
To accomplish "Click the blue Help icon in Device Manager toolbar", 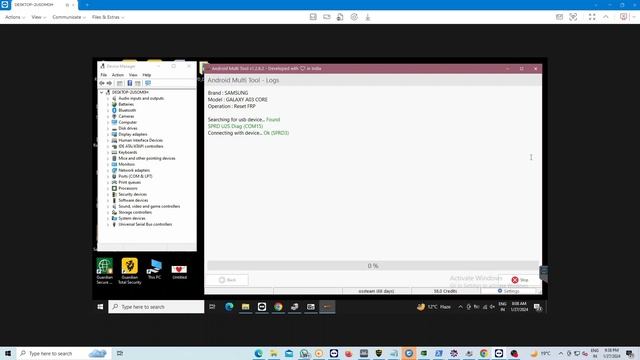I will (x=129, y=83).
